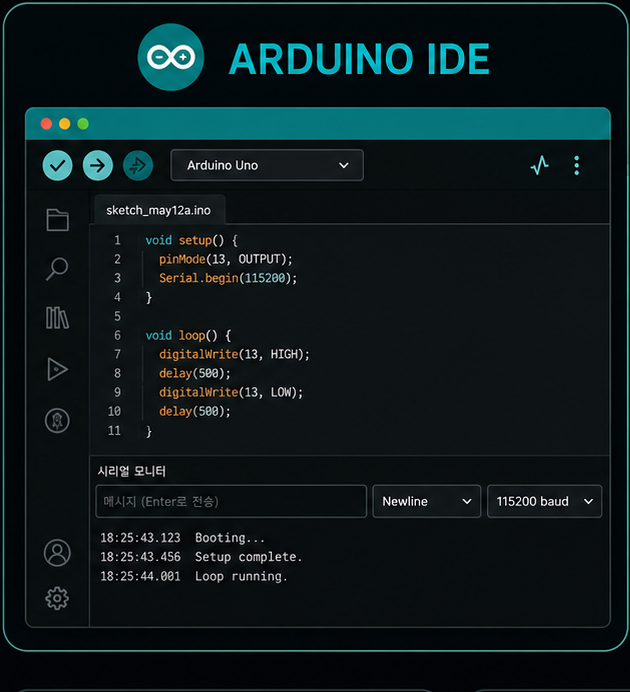Start the debugger from the toolbar
This screenshot has height=692, width=630.
click(138, 165)
